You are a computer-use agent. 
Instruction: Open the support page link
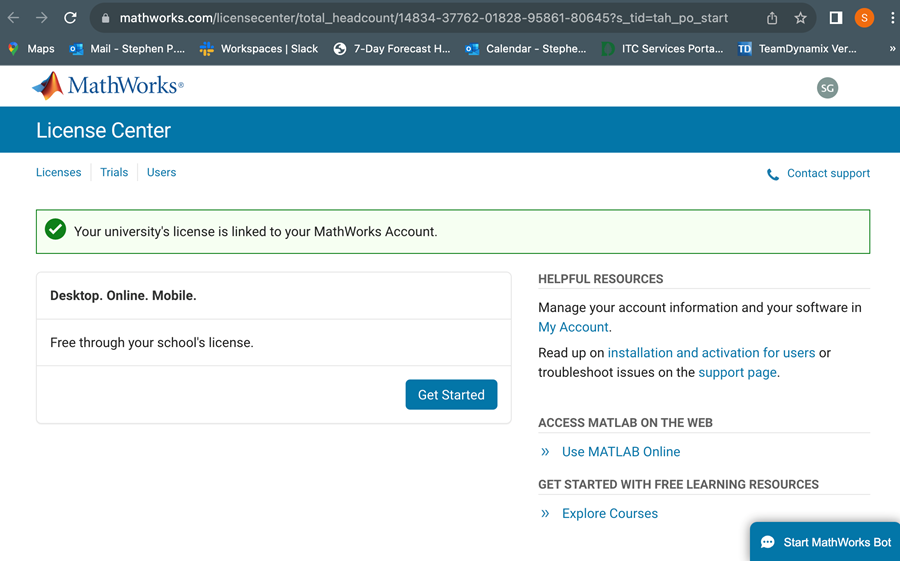(x=737, y=373)
